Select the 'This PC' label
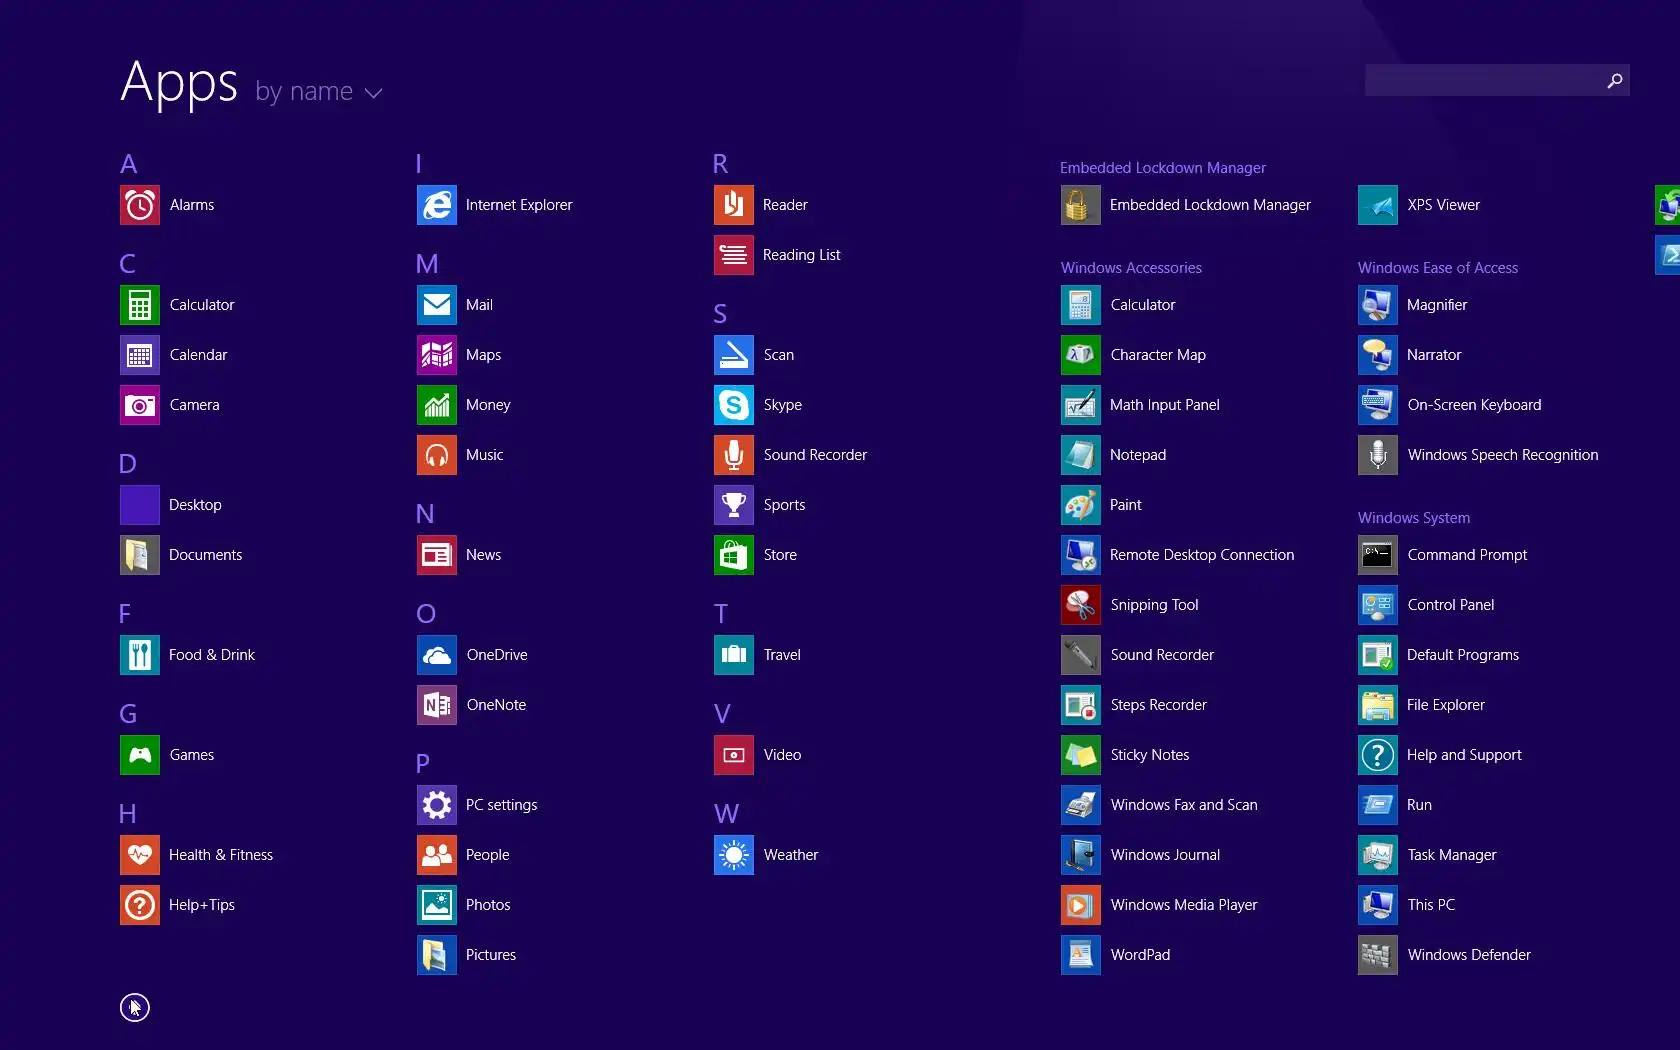The image size is (1680, 1050). click(x=1432, y=905)
